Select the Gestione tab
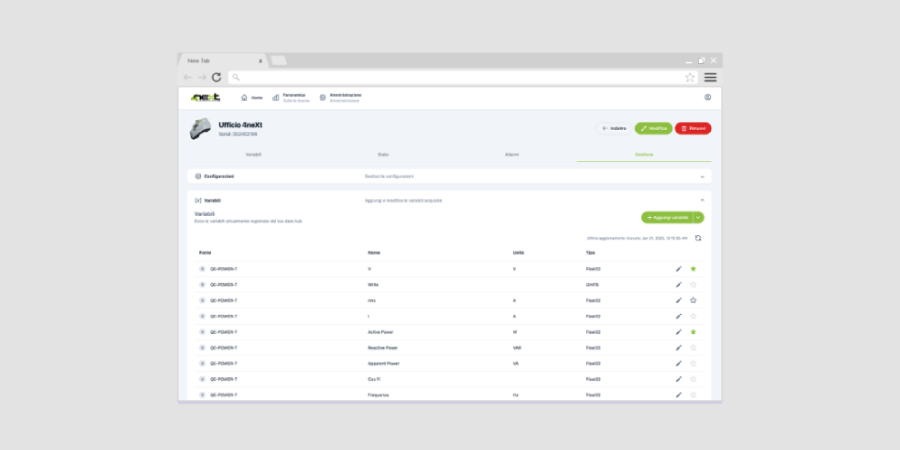 pos(644,155)
